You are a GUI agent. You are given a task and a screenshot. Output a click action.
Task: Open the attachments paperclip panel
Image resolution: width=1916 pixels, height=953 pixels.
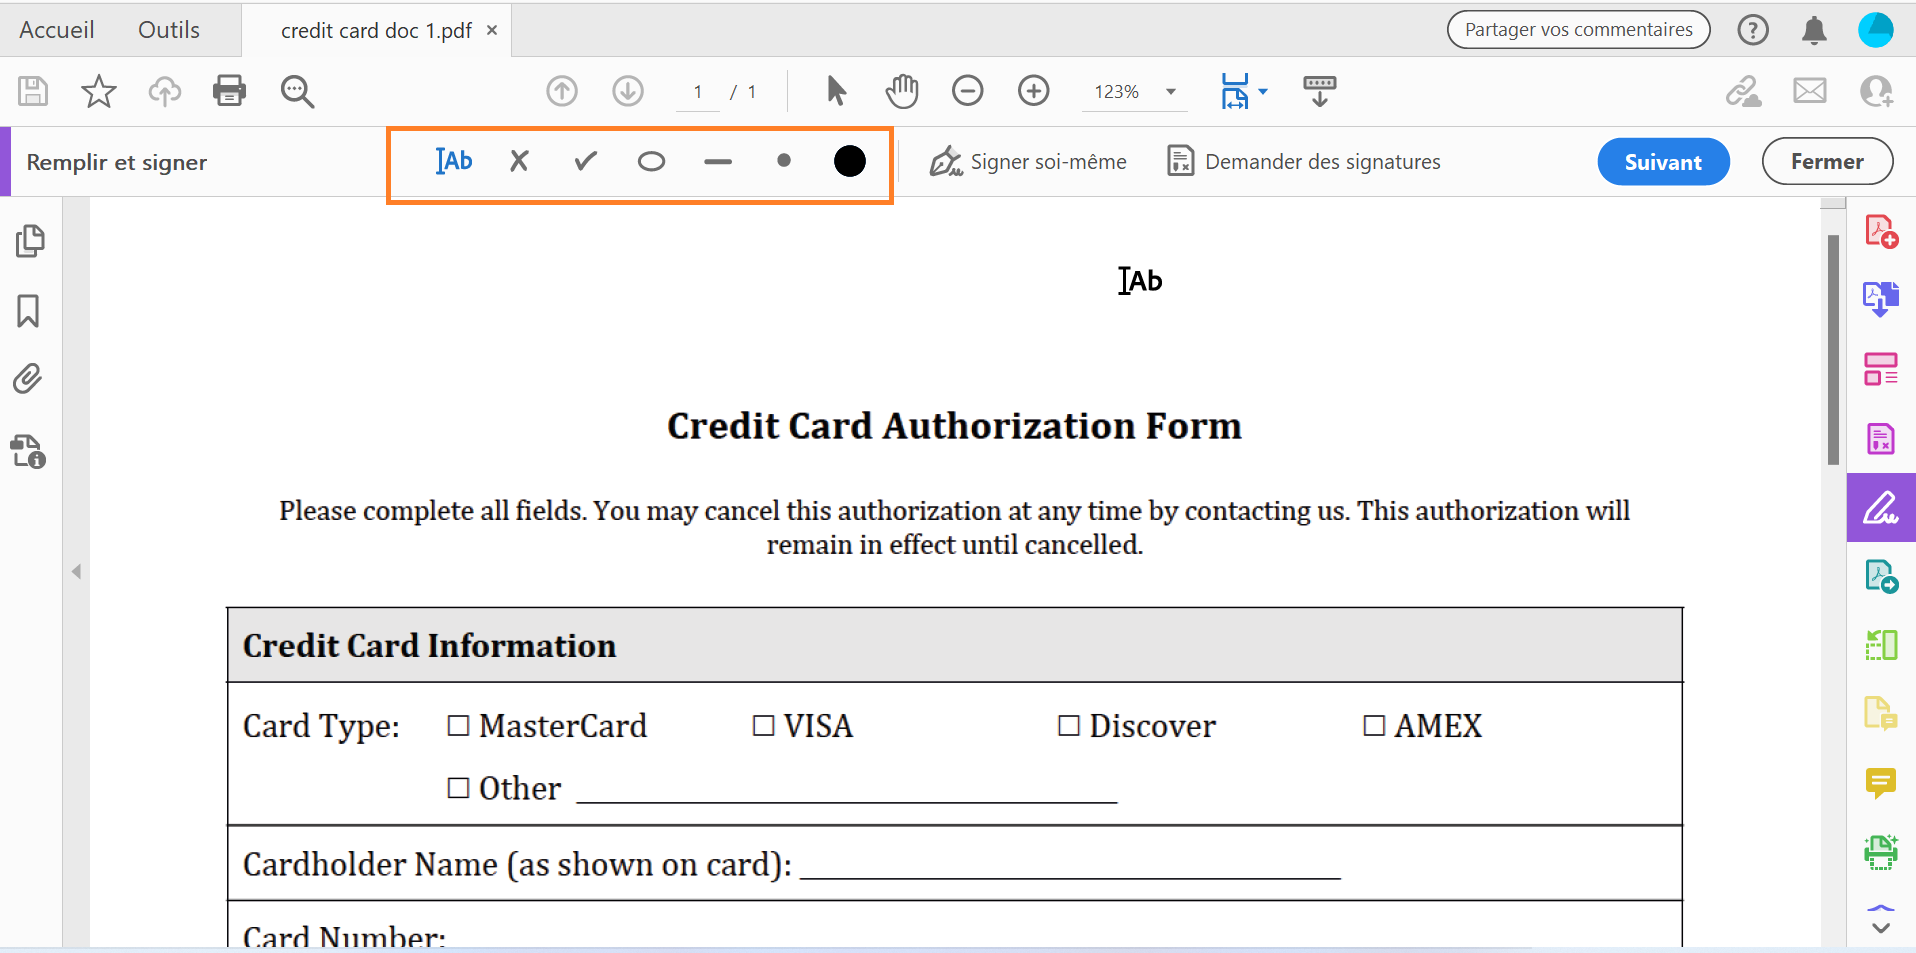click(28, 379)
